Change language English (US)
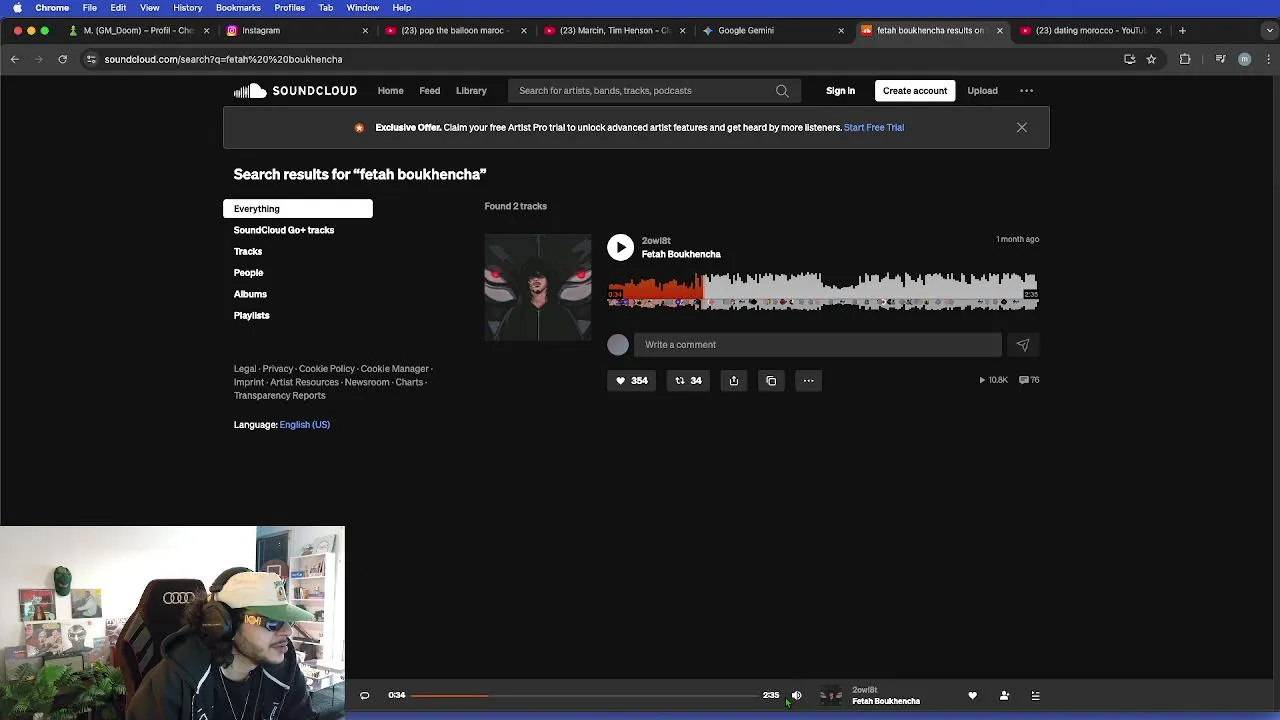This screenshot has width=1280, height=720. (305, 425)
